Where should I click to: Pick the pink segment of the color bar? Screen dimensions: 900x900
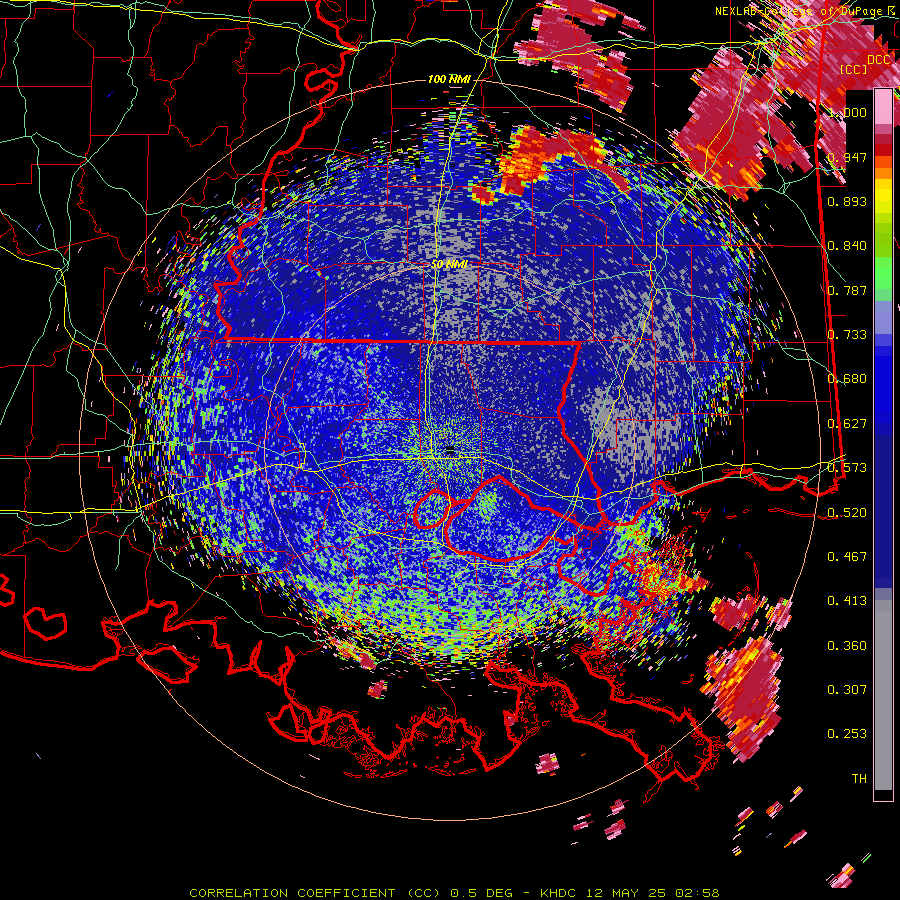click(883, 107)
